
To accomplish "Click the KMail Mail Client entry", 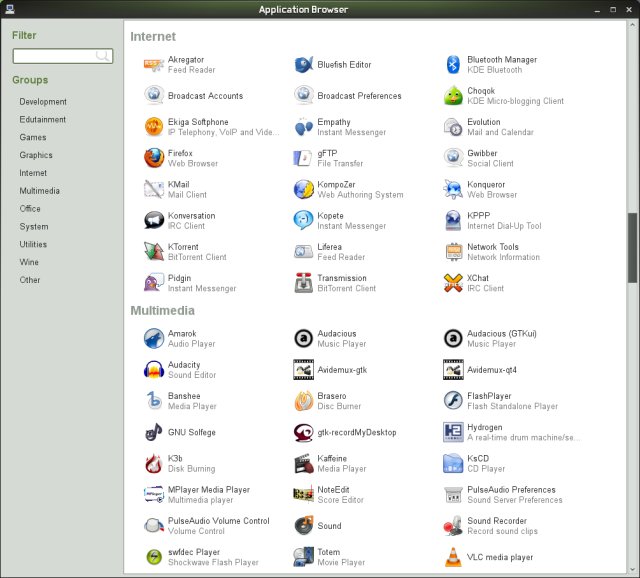I will 176,189.
